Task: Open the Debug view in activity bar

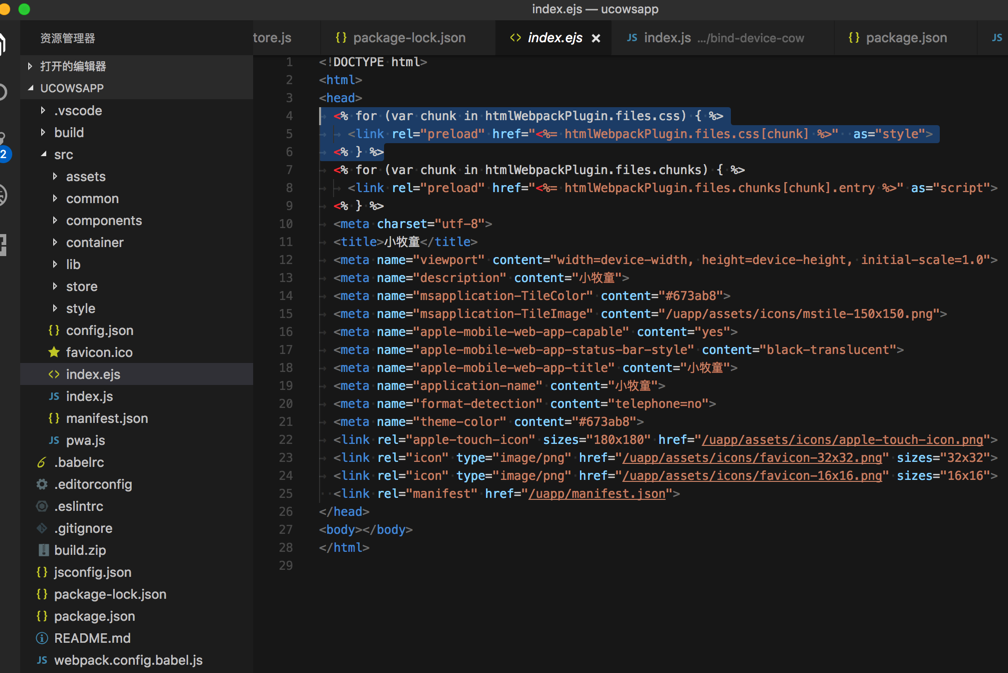Action: (4, 195)
